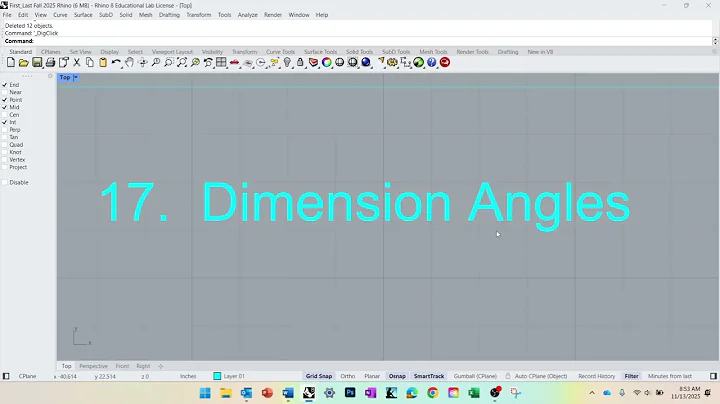The height and width of the screenshot is (404, 720).
Task: Enable the Cen osnap checkbox
Action: (x=5, y=115)
